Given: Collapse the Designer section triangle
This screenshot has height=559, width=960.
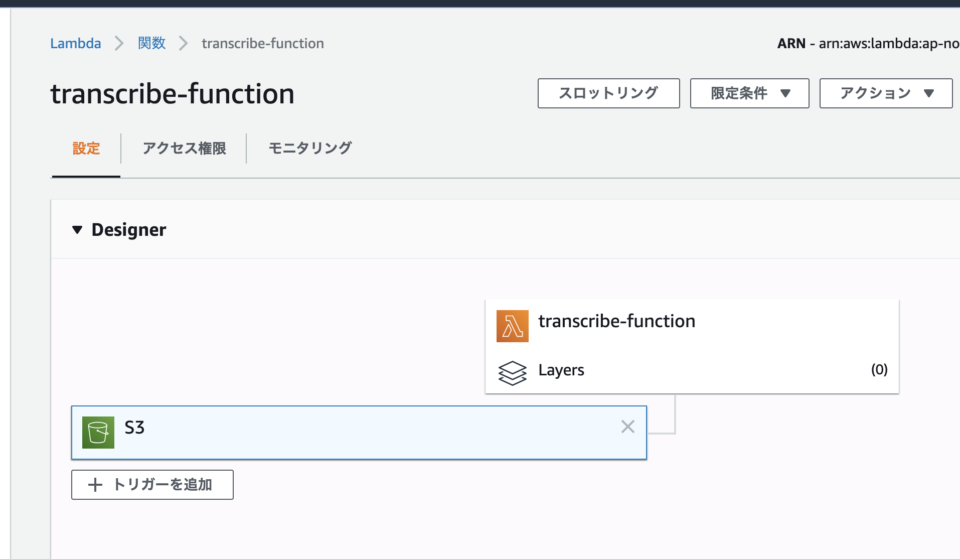Looking at the screenshot, I should (77, 230).
